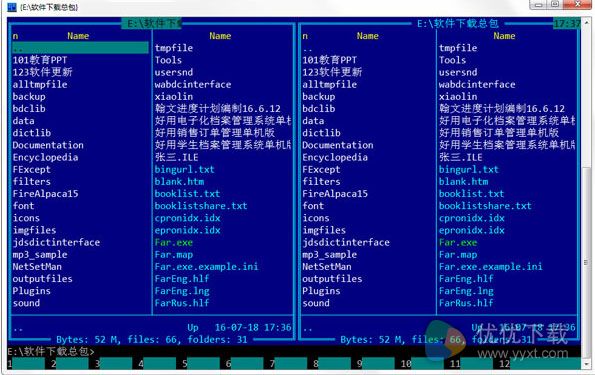Select filters folder in right panel

[x=321, y=181]
